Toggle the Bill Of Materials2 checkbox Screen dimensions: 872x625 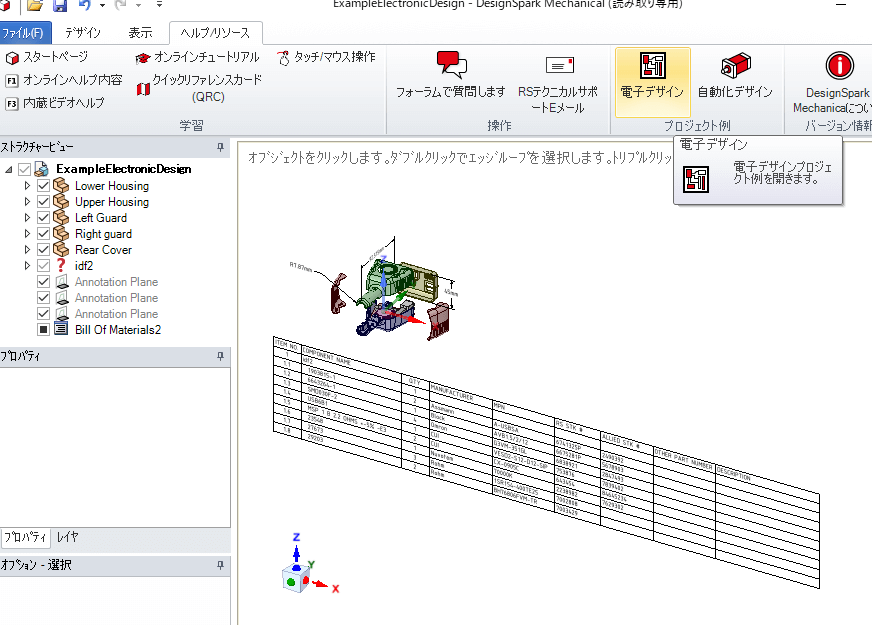click(43, 330)
